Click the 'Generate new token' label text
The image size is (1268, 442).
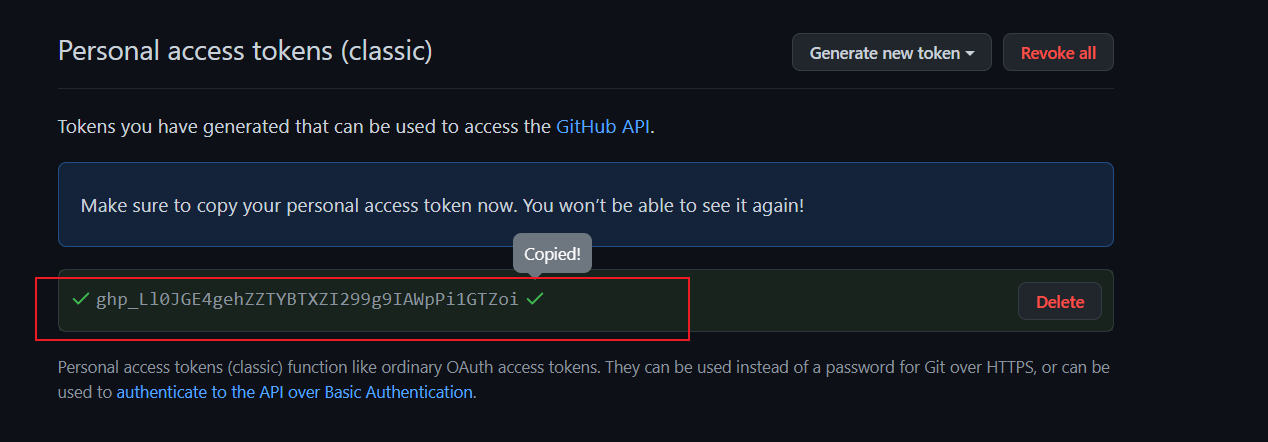pos(884,53)
